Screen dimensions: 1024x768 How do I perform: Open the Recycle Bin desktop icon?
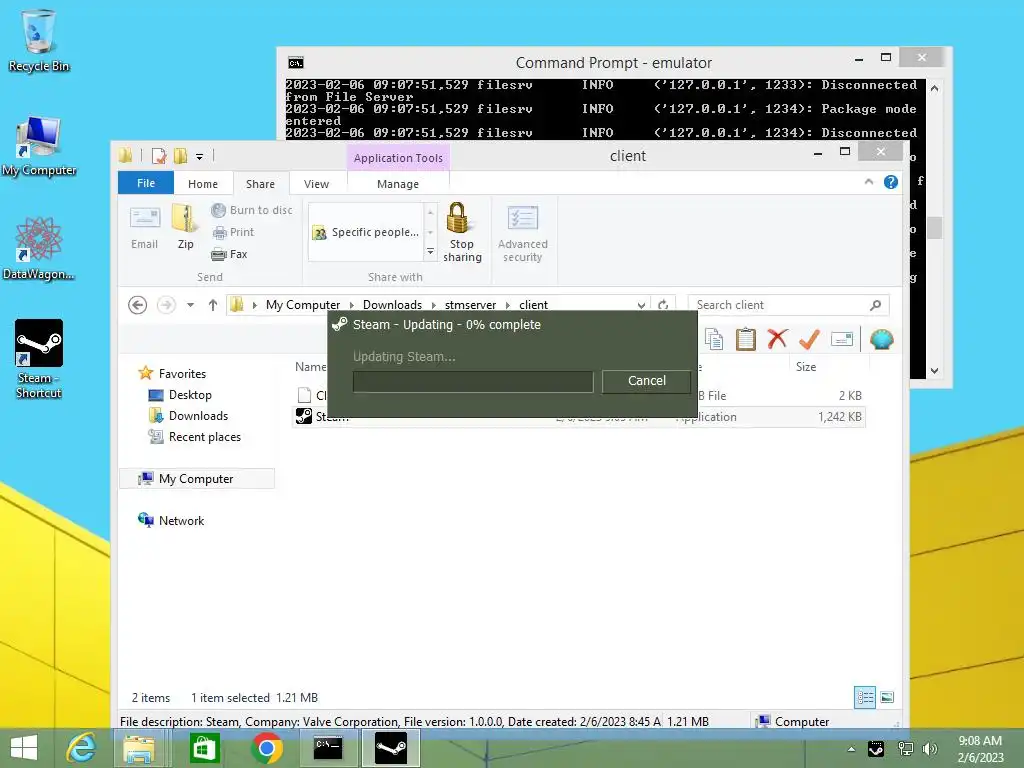point(39,40)
